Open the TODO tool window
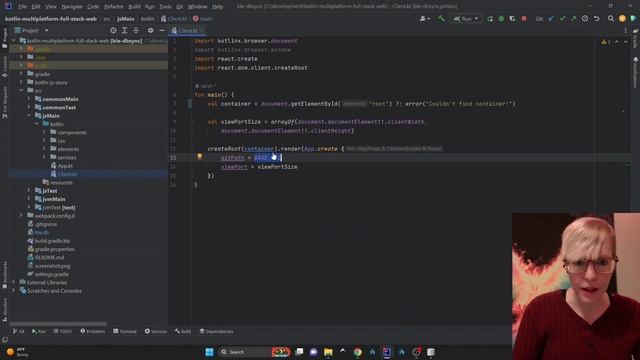 click(62, 331)
